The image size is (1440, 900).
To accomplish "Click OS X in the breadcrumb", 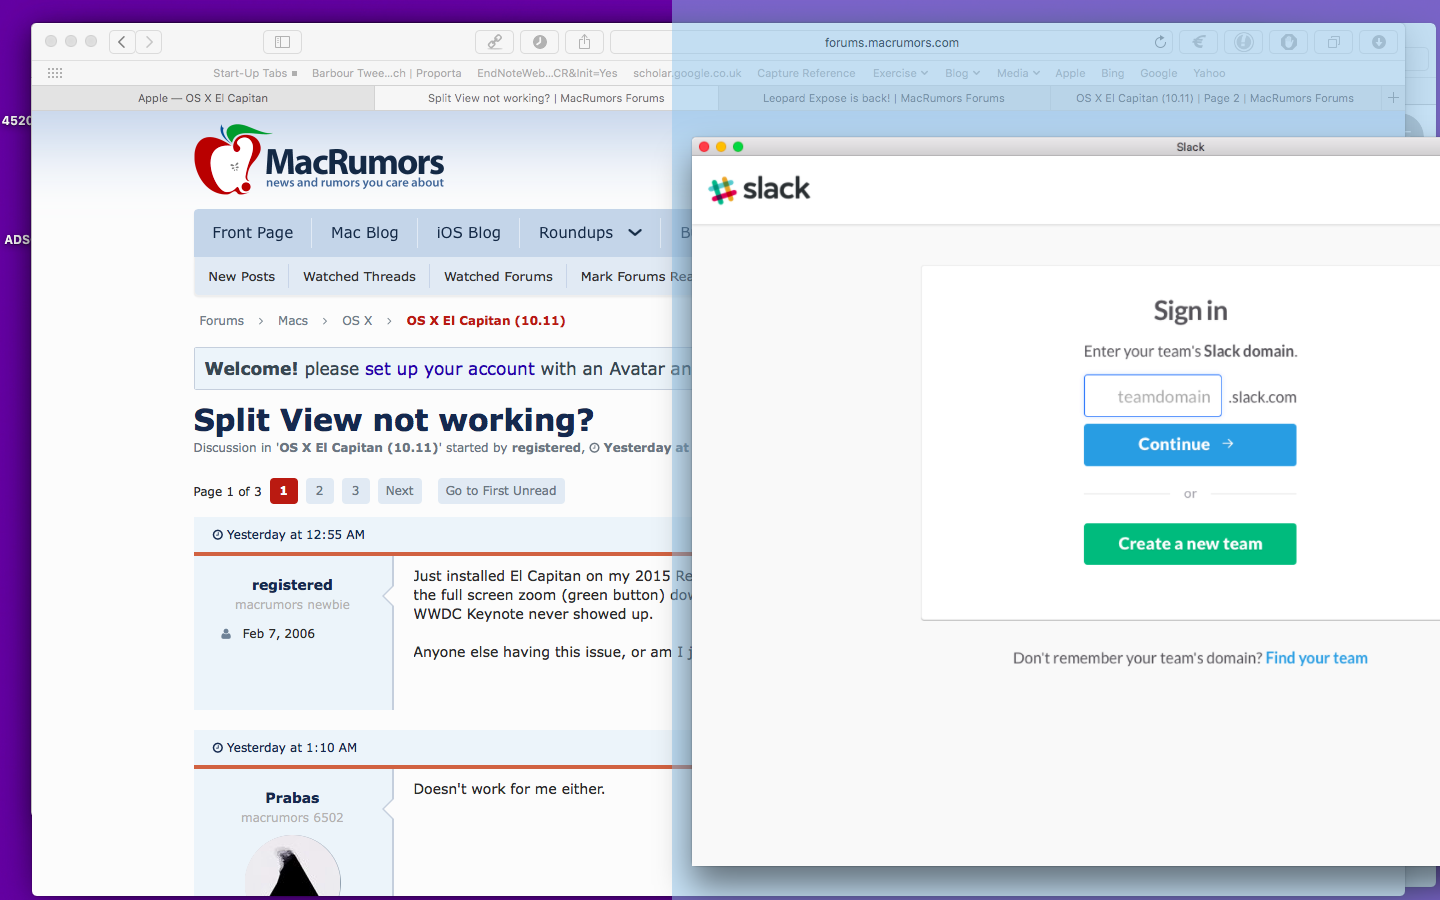I will click(x=357, y=321).
